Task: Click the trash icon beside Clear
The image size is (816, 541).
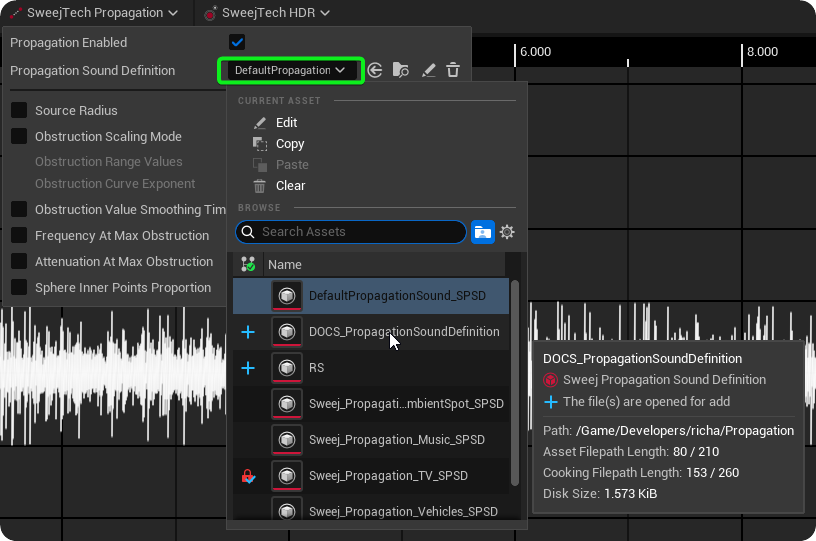Action: point(260,186)
